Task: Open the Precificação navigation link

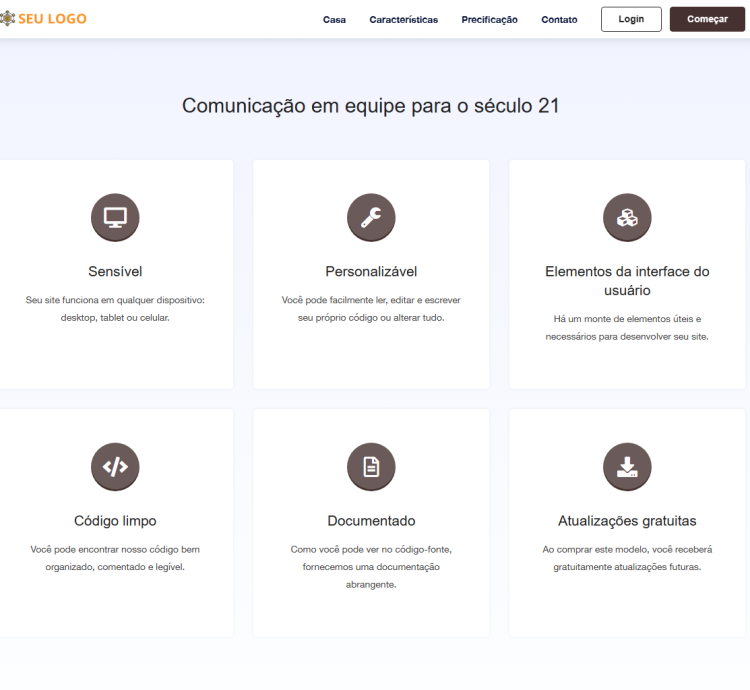Action: 489,20
